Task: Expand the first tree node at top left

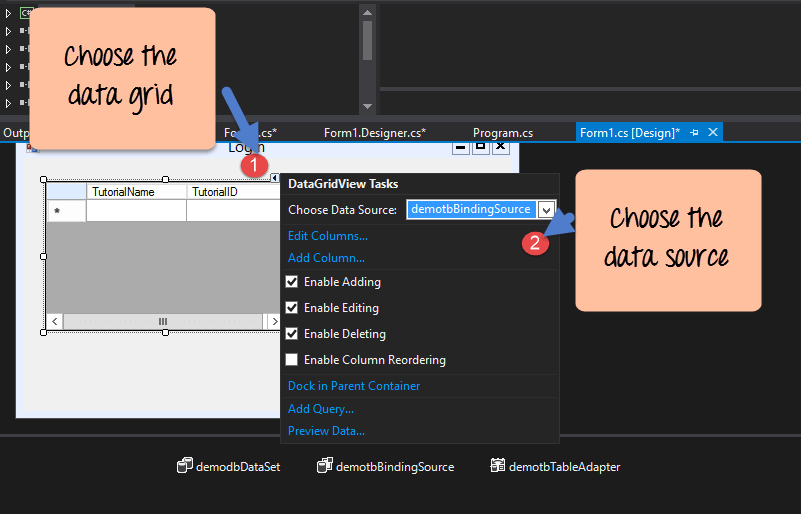Action: pyautogui.click(x=8, y=13)
